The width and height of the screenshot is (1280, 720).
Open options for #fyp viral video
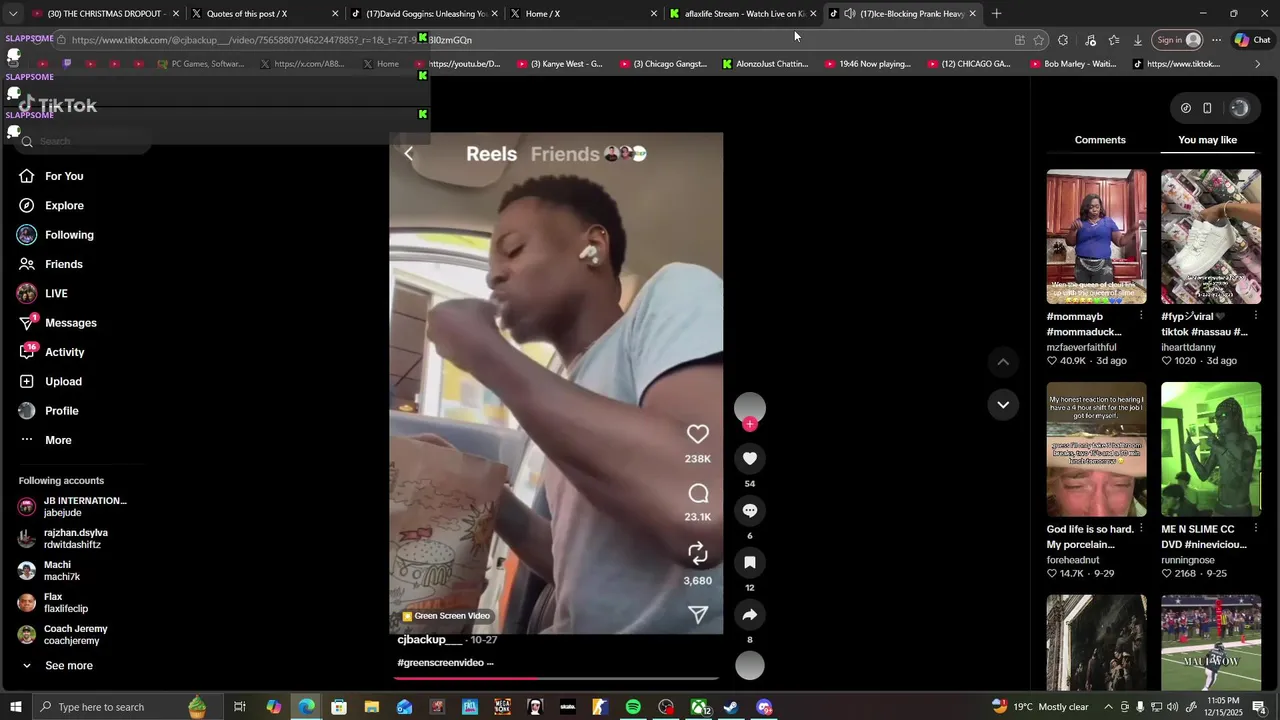point(1255,316)
